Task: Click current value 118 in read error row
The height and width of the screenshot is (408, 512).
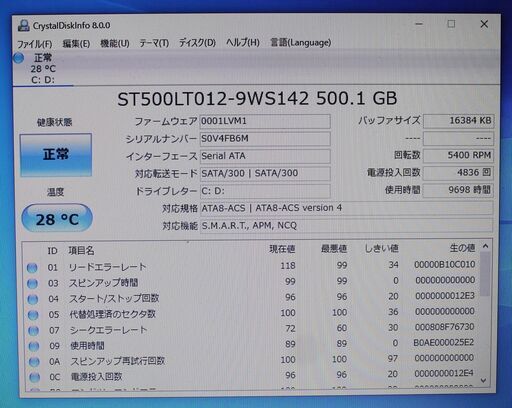Action: pyautogui.click(x=288, y=266)
